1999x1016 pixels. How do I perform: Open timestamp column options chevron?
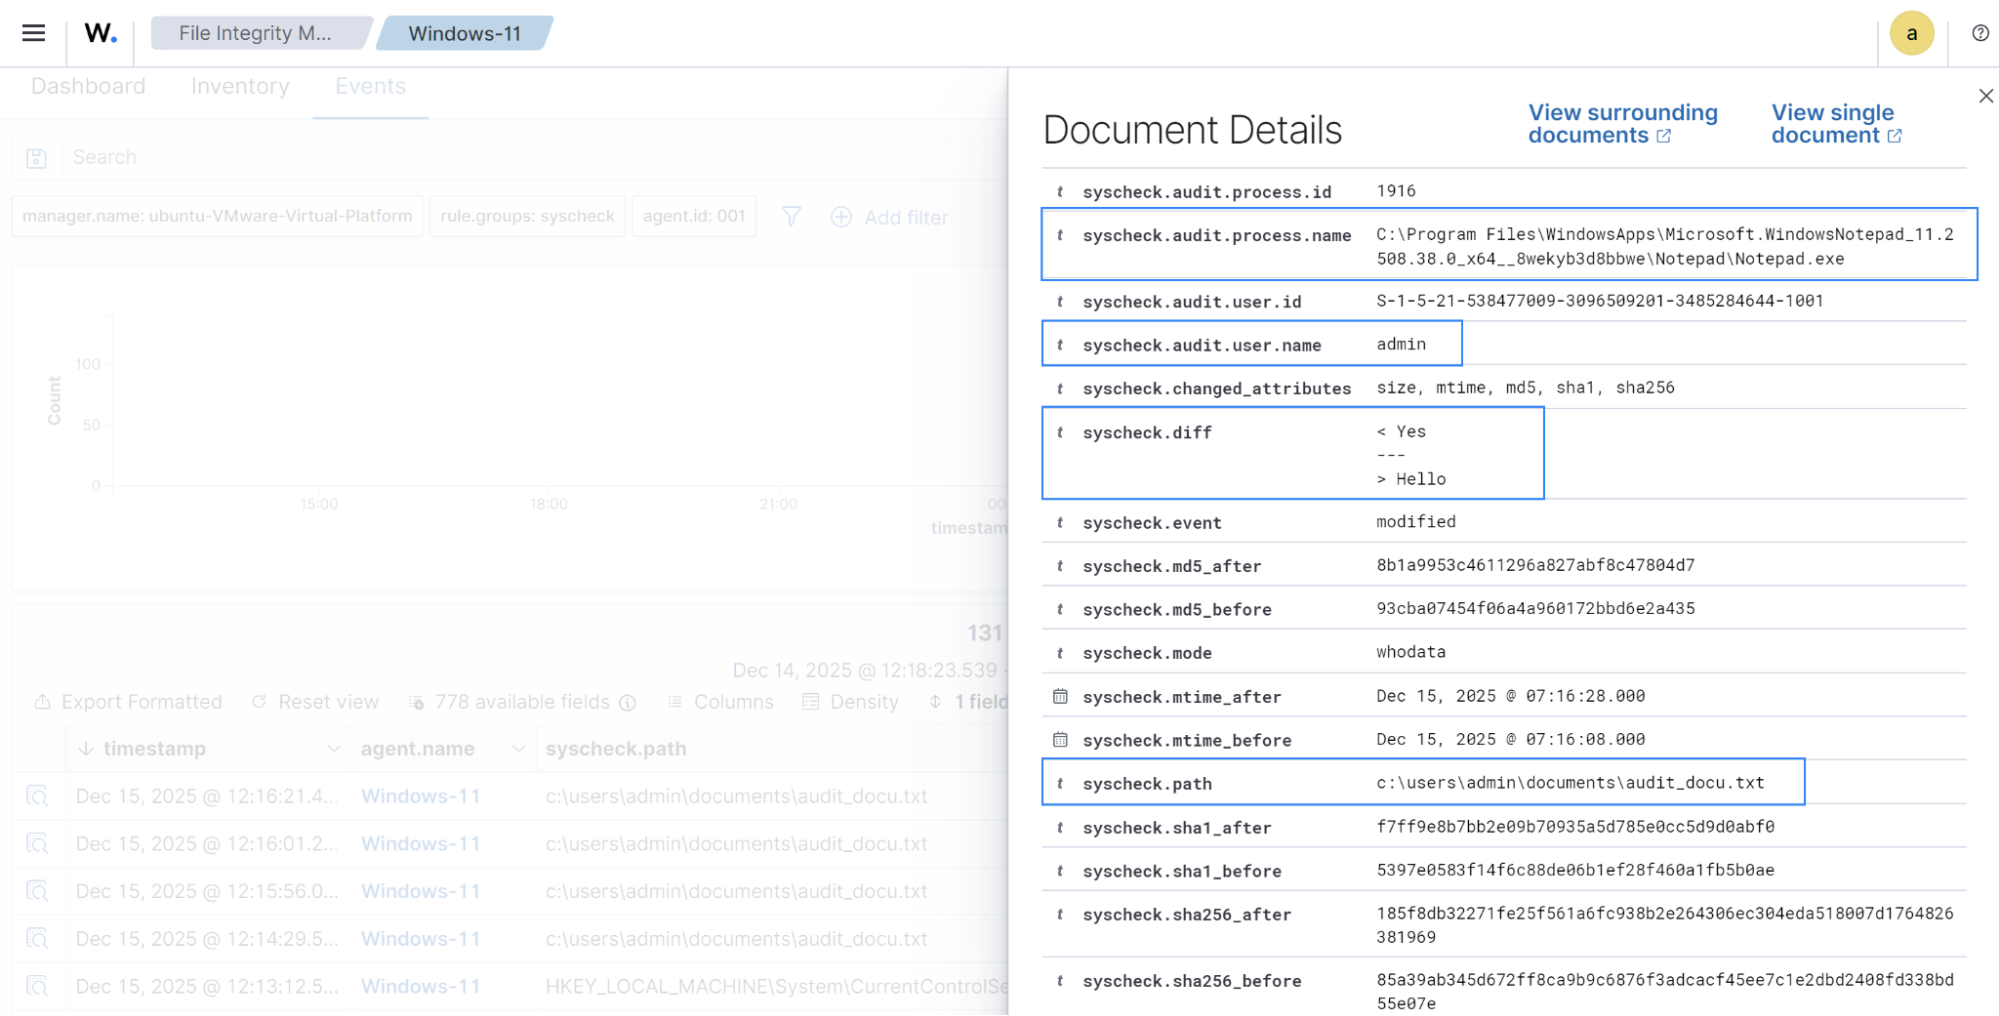coord(334,749)
